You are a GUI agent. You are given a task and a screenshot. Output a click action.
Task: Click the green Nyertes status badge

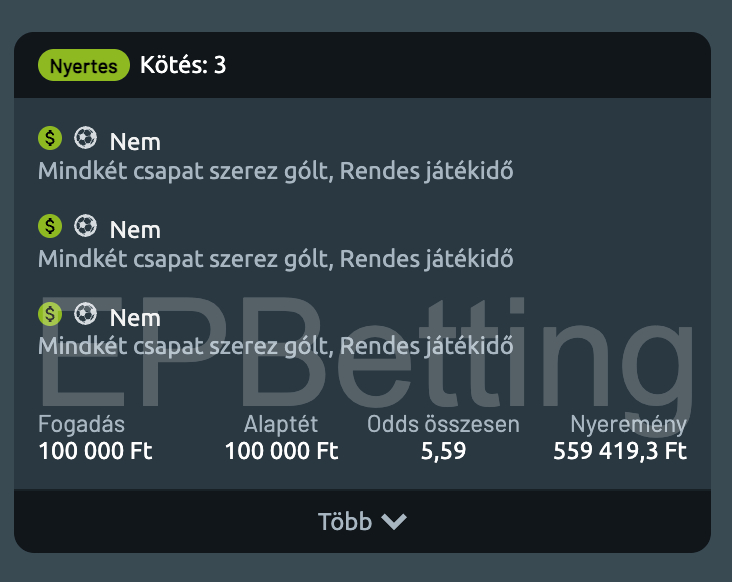[84, 66]
